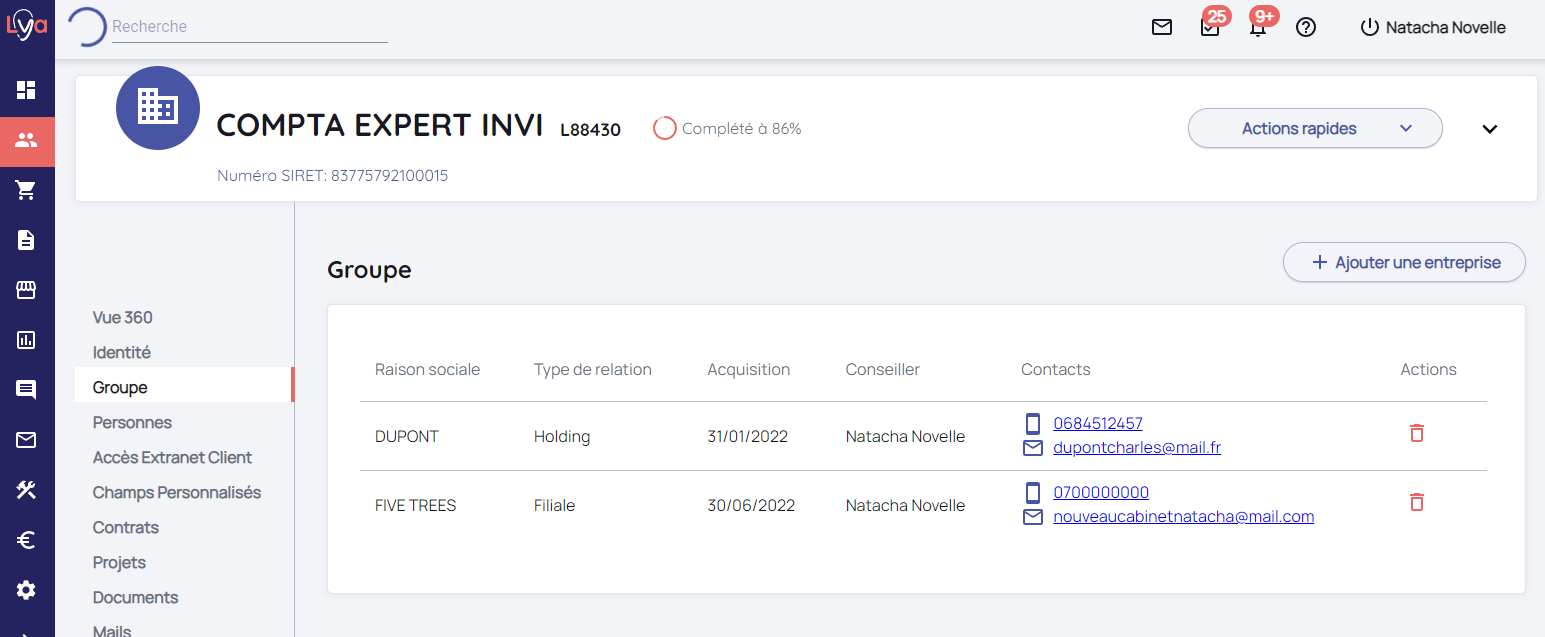Go to Personnes menu item
The image size is (1545, 637).
pyautogui.click(x=132, y=422)
